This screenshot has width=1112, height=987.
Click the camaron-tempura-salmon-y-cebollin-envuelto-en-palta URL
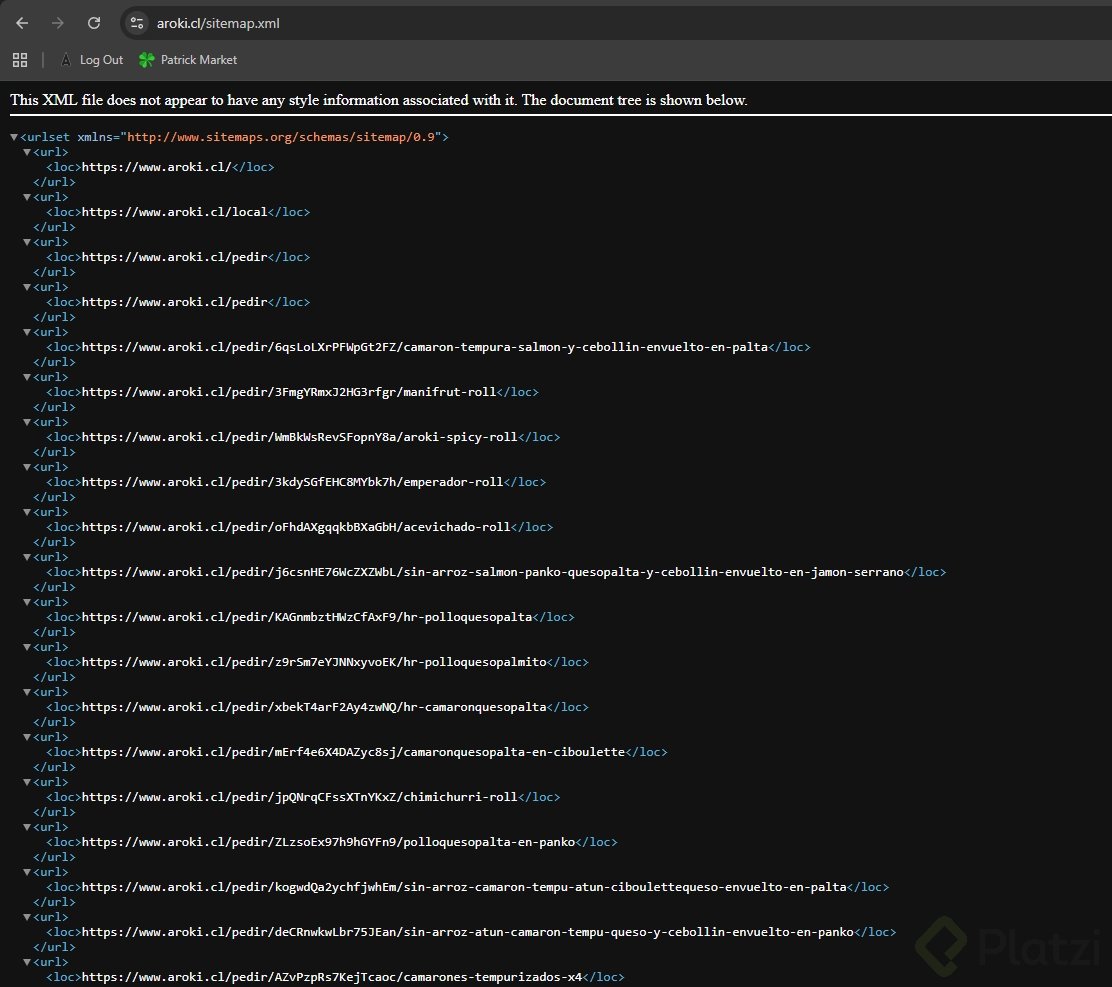[x=425, y=347]
